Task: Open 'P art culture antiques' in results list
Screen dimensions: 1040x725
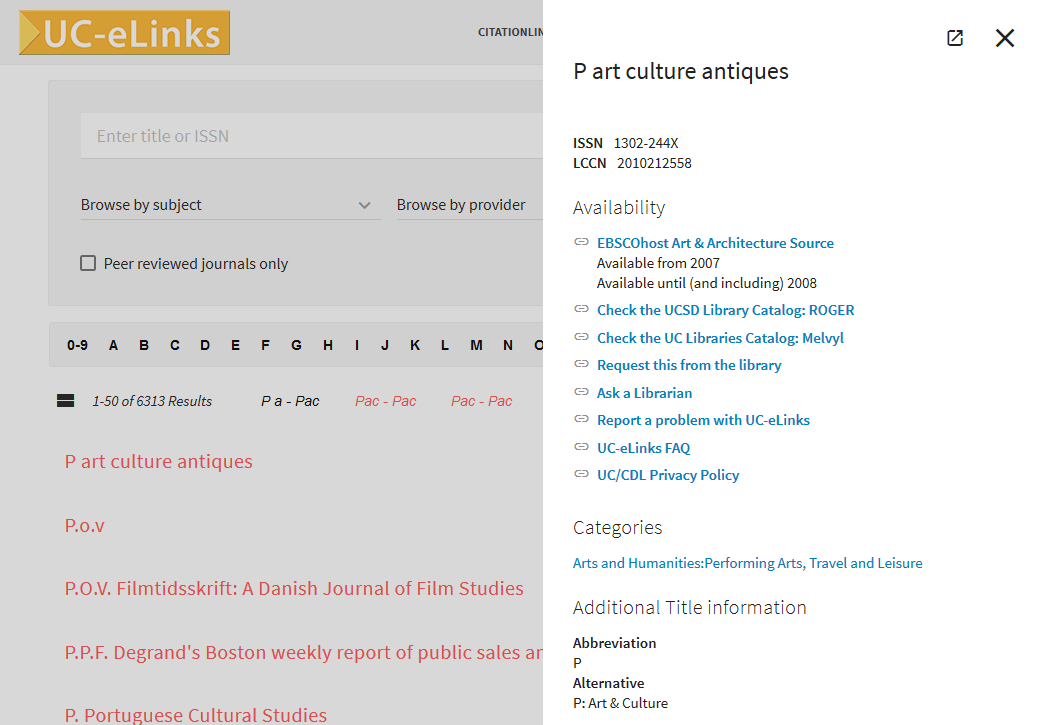Action: click(x=159, y=461)
